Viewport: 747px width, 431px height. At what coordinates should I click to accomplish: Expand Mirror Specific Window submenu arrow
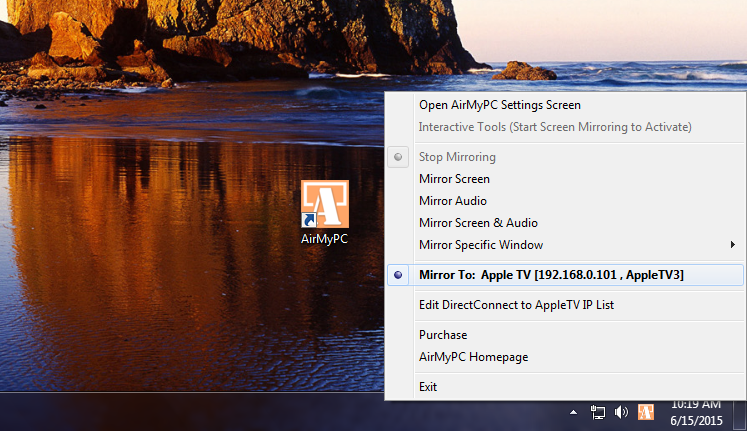[x=732, y=245]
